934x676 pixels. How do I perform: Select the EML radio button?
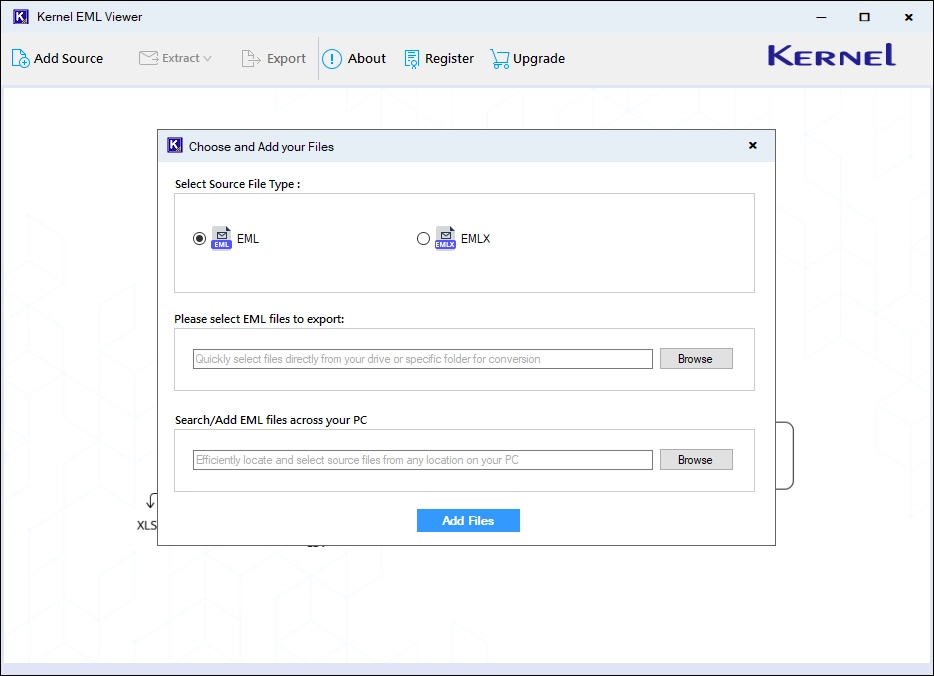(200, 239)
